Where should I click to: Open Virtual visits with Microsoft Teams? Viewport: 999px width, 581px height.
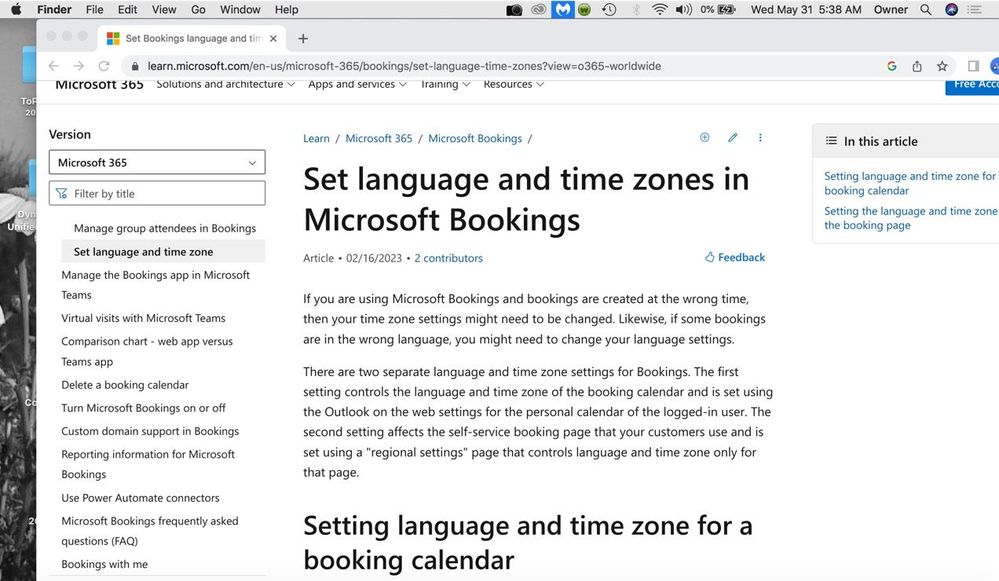pos(143,318)
